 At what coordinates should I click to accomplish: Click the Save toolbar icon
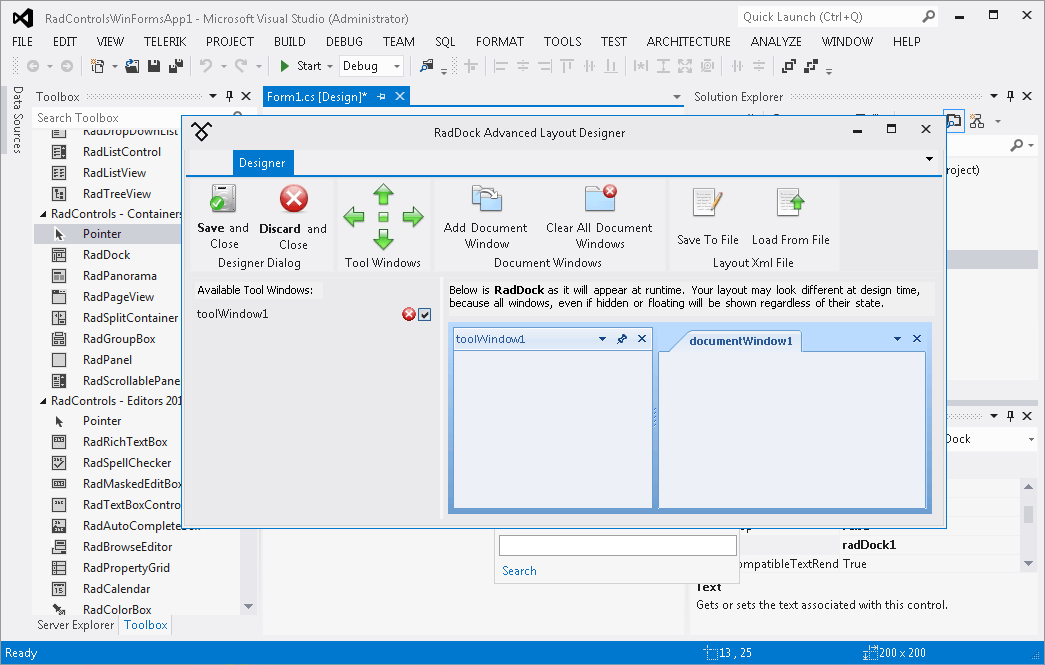pos(154,66)
